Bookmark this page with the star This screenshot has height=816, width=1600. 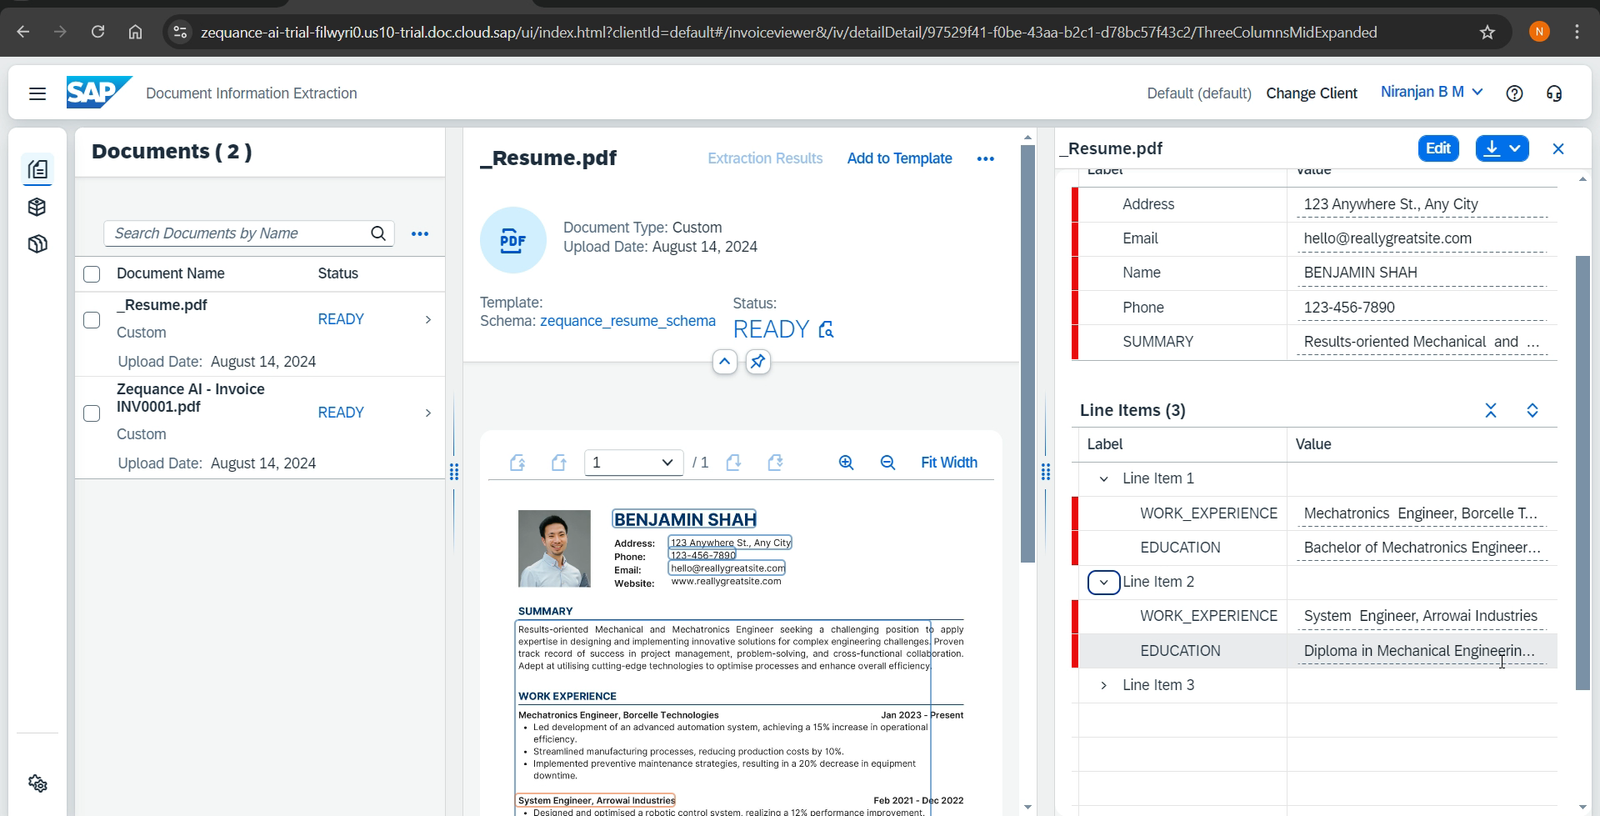click(x=1488, y=32)
